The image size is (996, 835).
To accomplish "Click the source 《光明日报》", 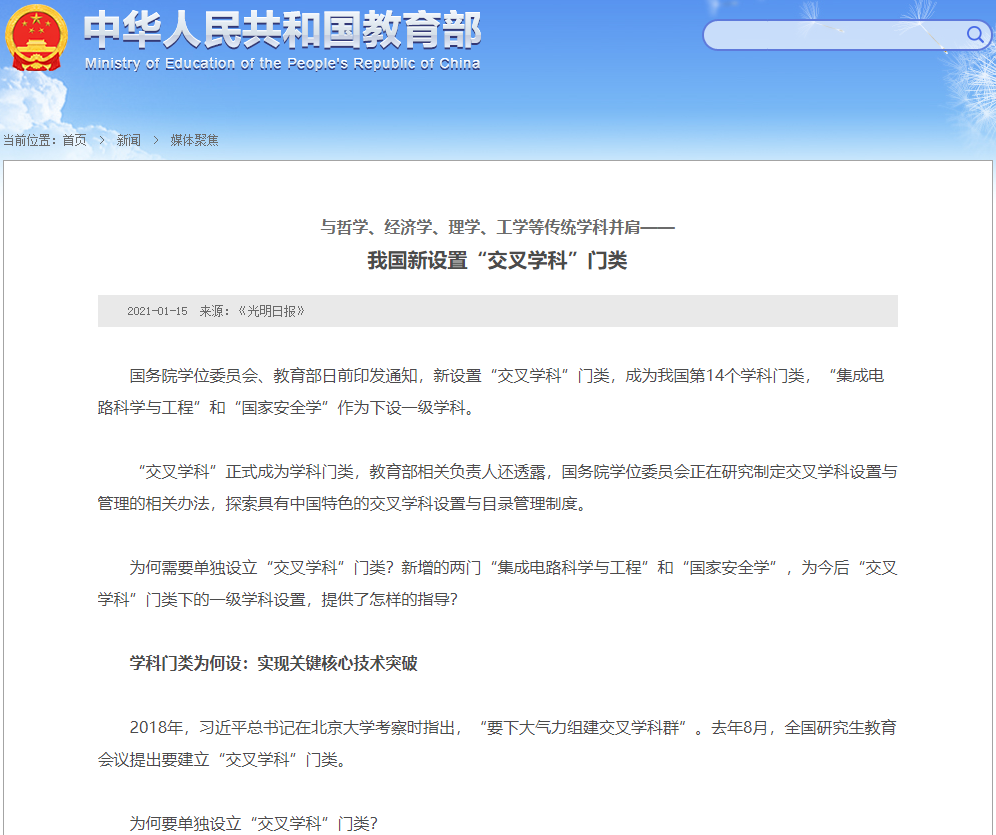I will pyautogui.click(x=270, y=311).
